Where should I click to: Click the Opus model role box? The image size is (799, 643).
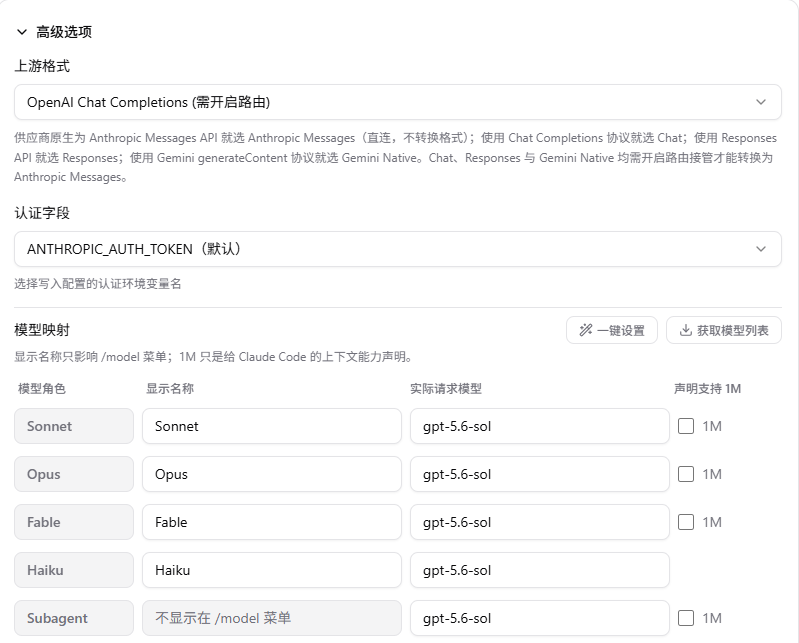[74, 474]
